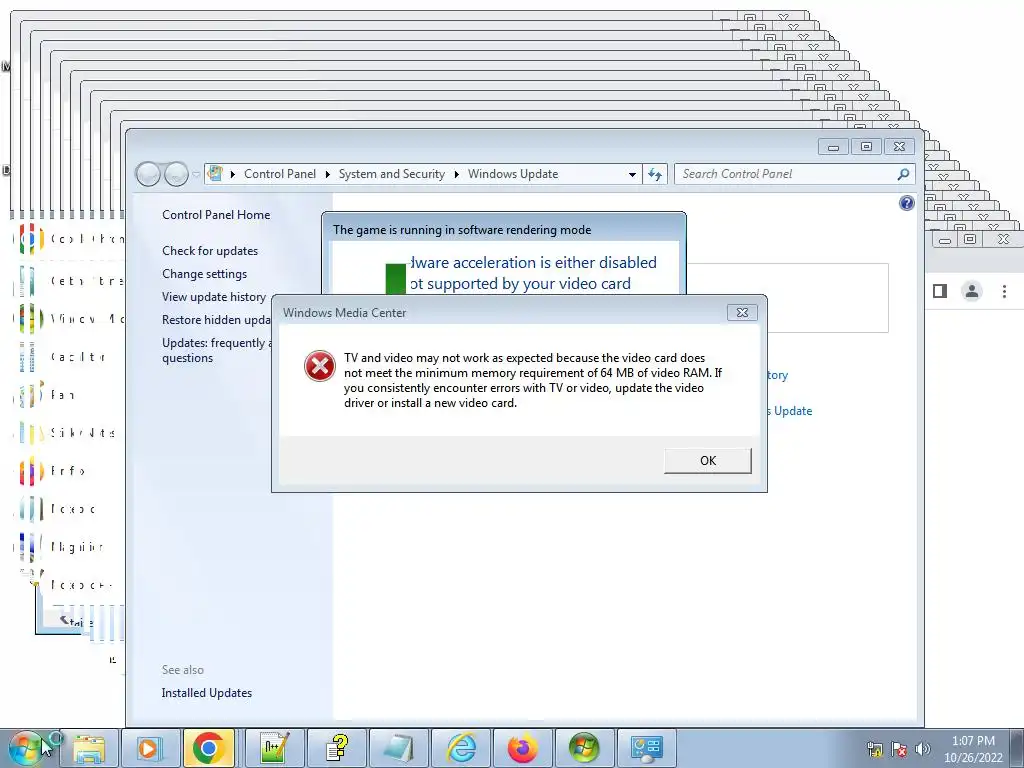Select Control Panel in the breadcrumb path
The image size is (1024, 768).
point(280,174)
